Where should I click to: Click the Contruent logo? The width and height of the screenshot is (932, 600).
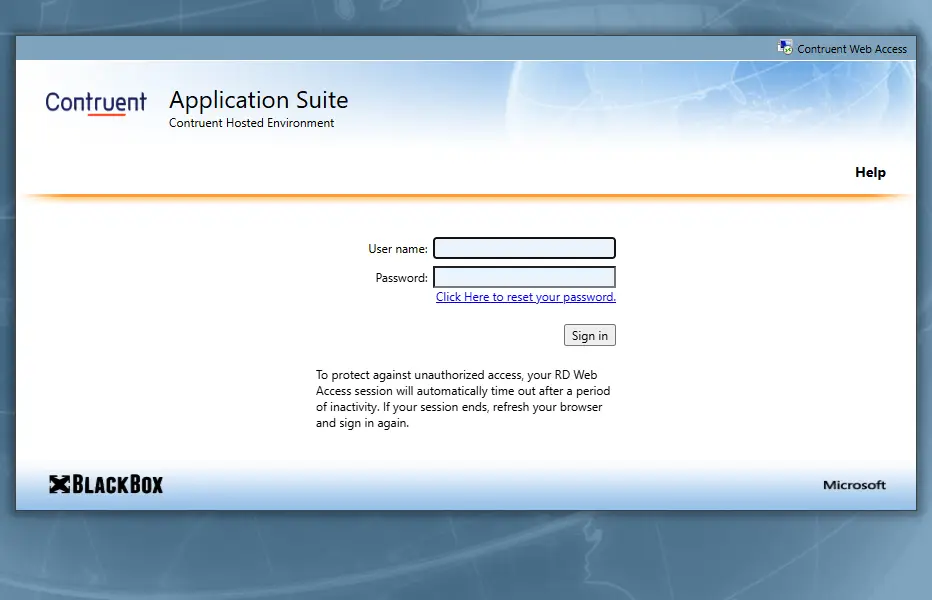tap(96, 102)
